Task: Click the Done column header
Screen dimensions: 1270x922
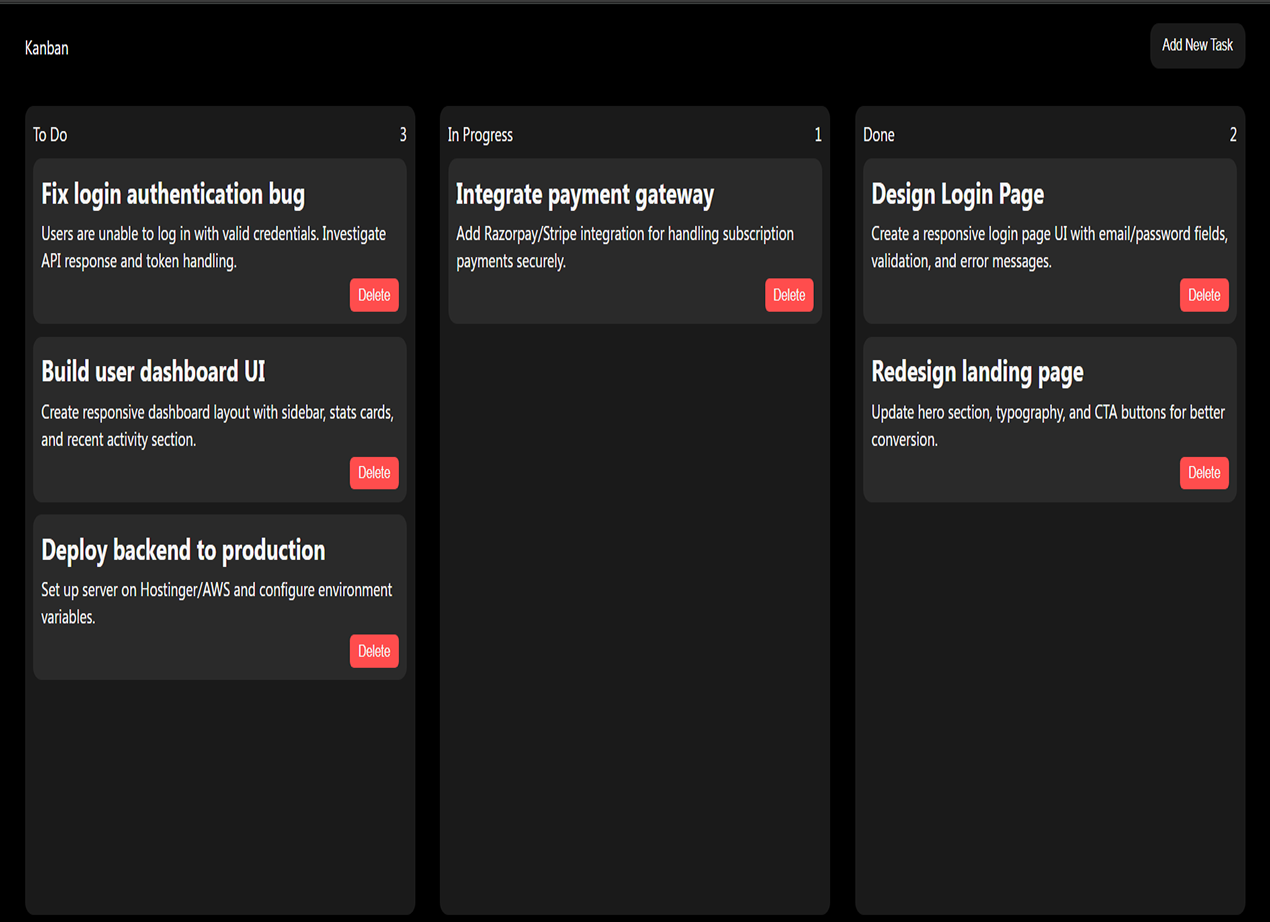Action: click(x=878, y=134)
